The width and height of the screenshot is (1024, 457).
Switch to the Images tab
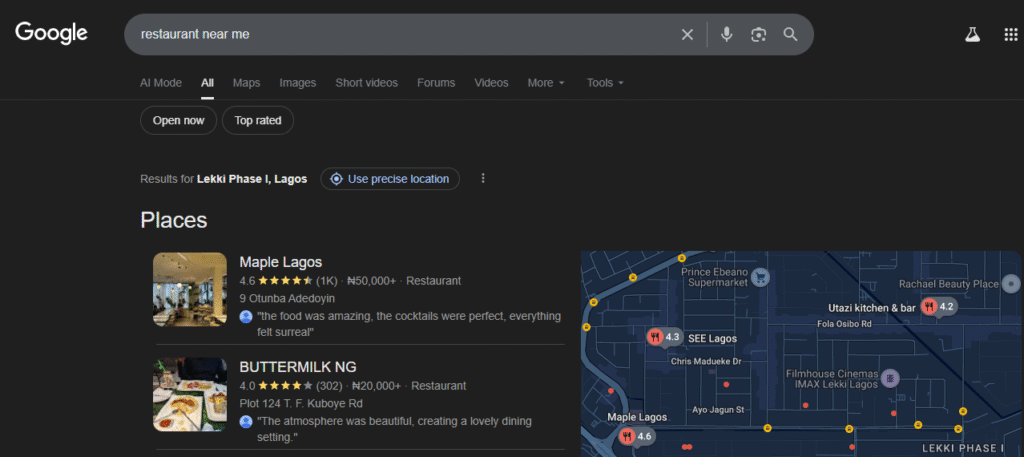point(297,83)
